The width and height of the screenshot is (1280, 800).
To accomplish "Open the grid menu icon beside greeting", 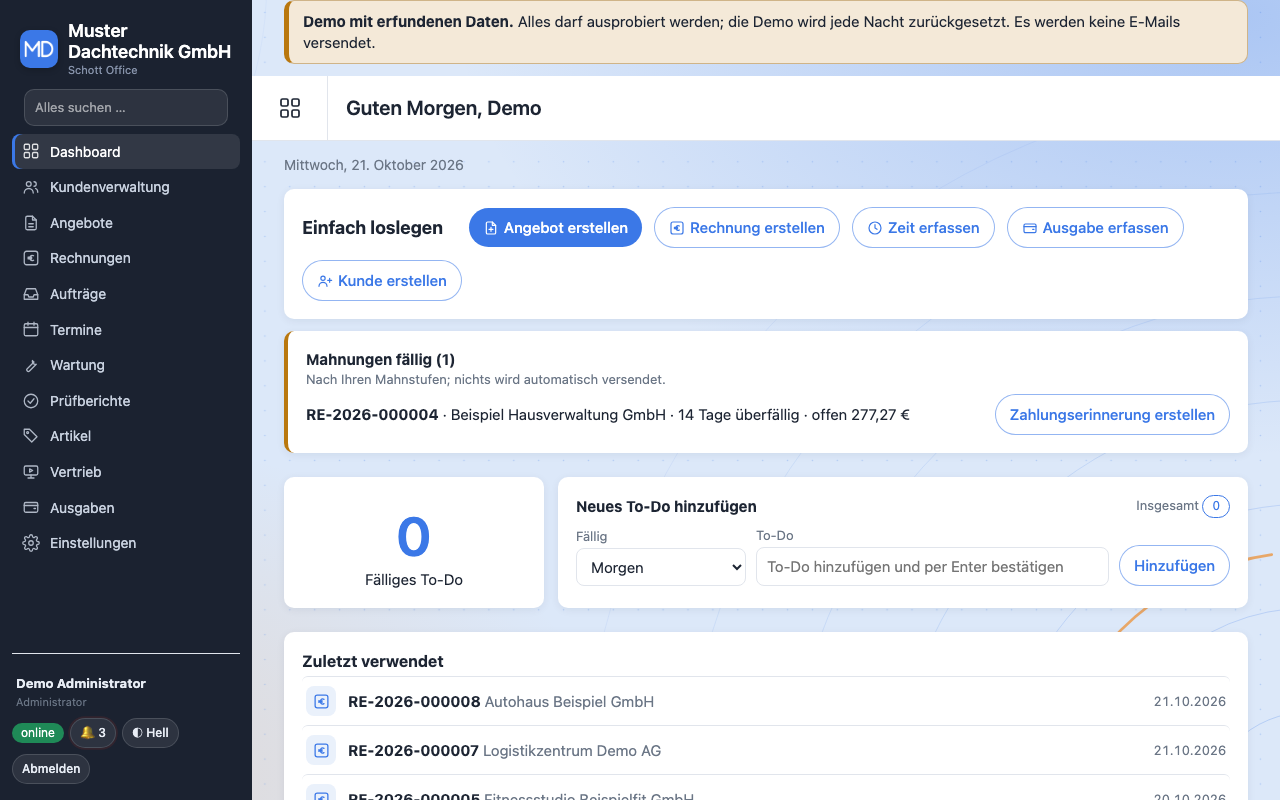I will tap(290, 108).
